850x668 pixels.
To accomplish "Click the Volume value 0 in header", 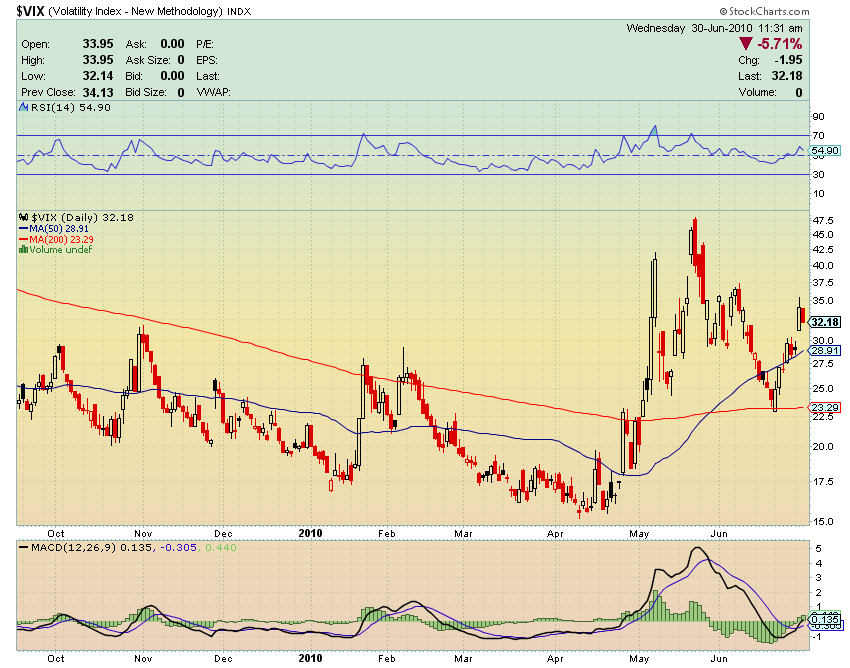I will tap(799, 93).
